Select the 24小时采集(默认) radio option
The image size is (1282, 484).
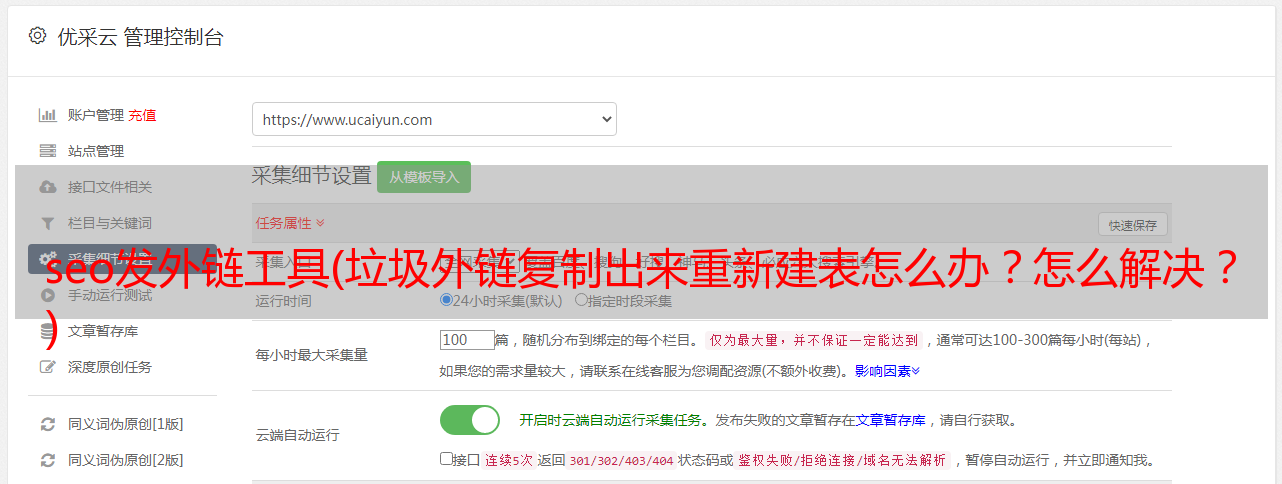point(446,300)
